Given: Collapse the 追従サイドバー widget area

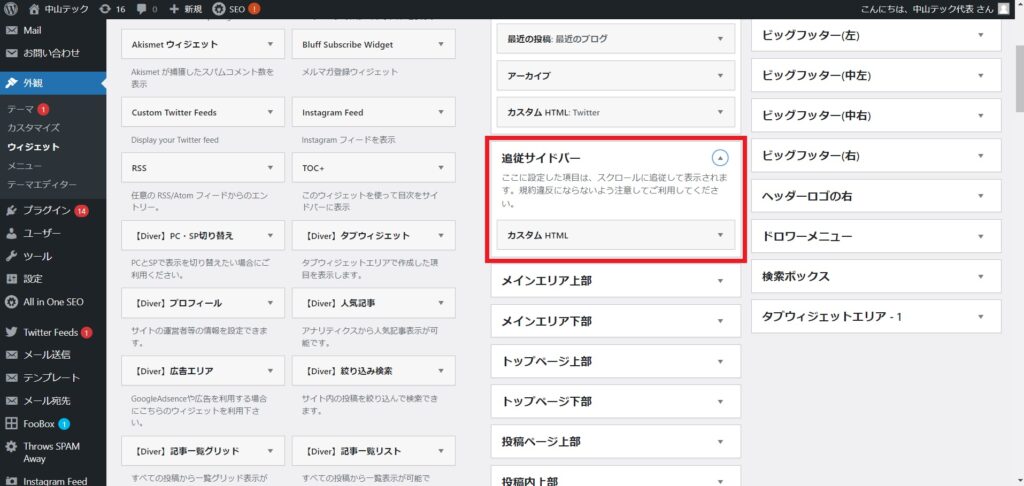Looking at the screenshot, I should pos(720,158).
